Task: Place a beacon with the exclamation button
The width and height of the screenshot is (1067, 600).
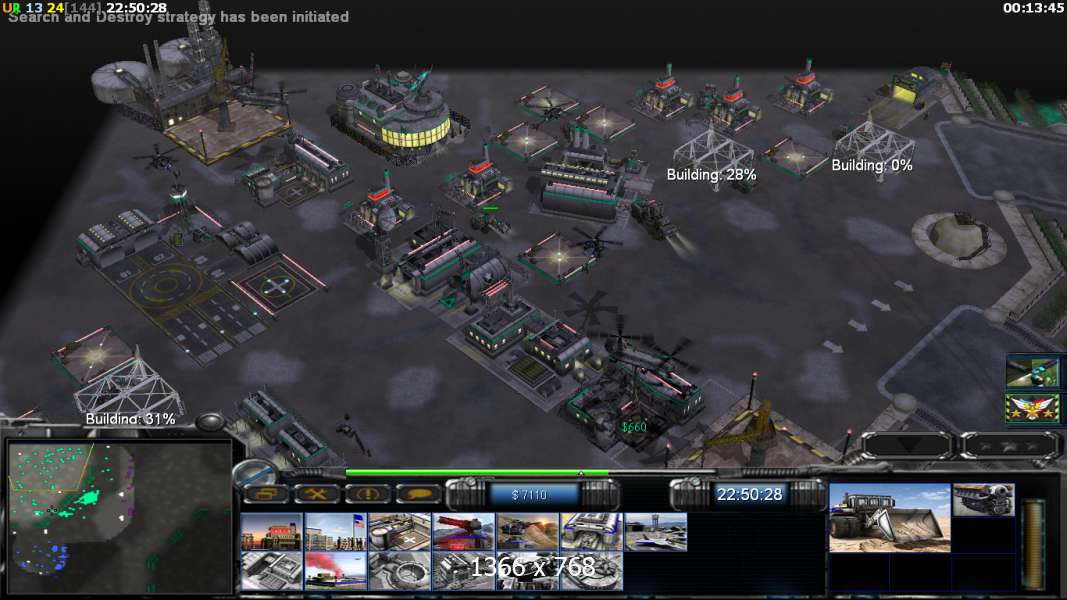Action: [367, 494]
